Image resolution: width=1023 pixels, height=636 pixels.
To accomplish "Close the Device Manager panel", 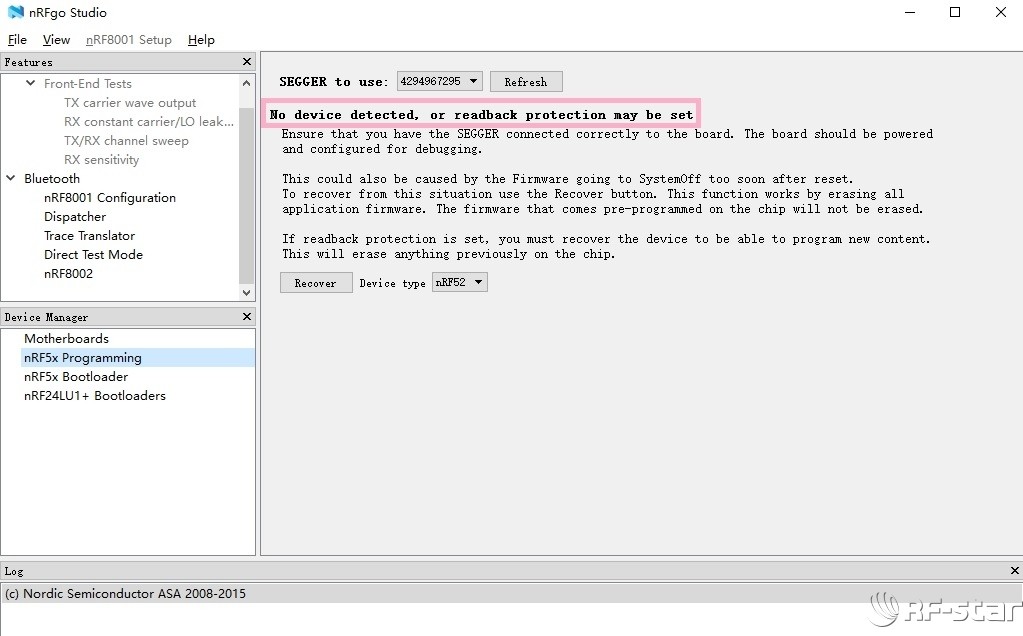I will pos(247,317).
